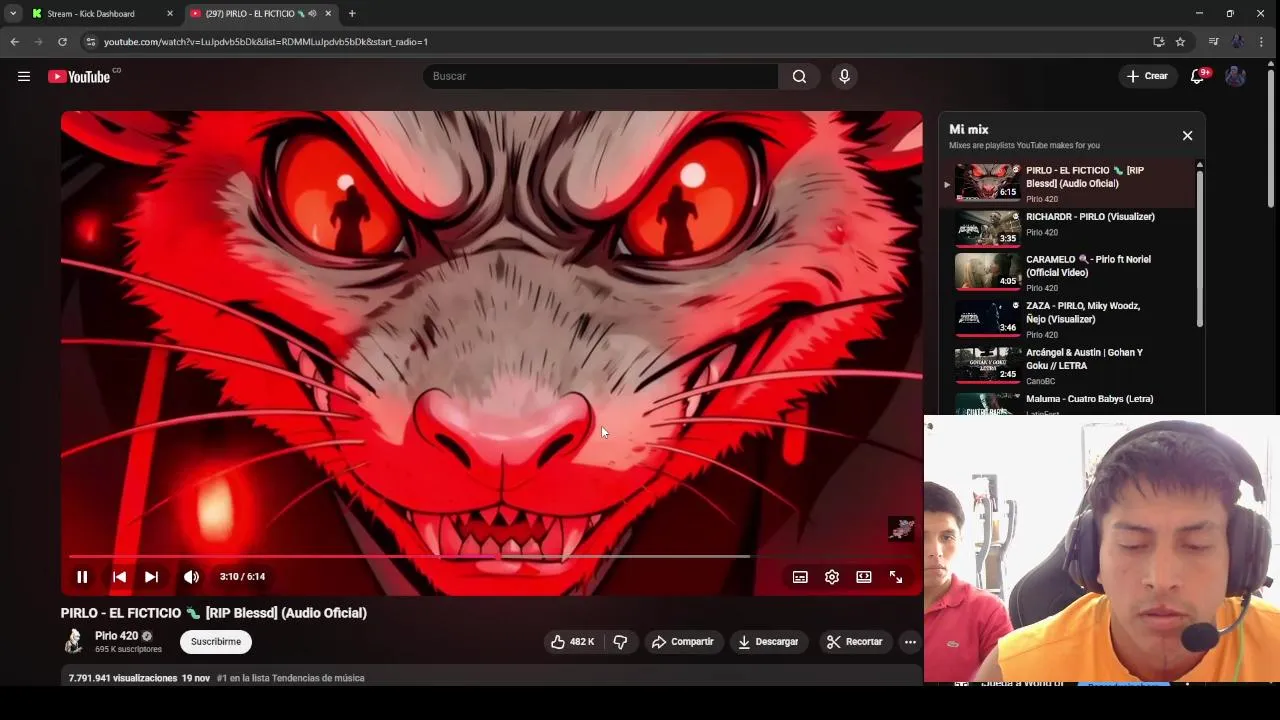The image size is (1280, 720).
Task: View site information icon in address bar
Action: (91, 42)
